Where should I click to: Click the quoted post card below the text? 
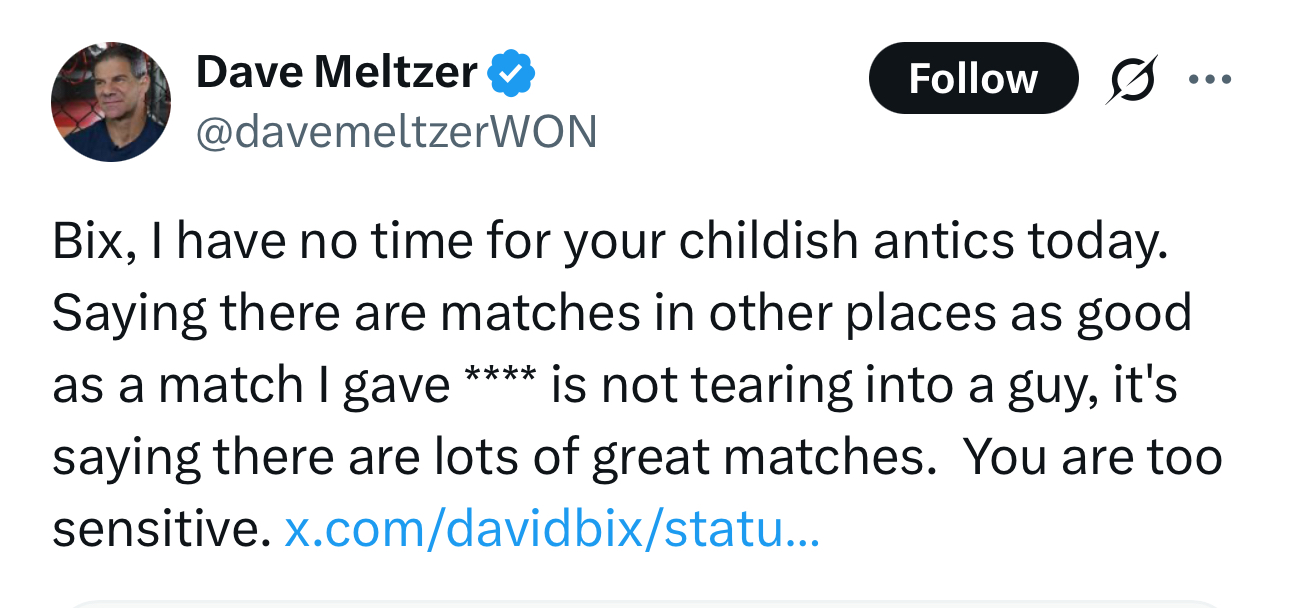coord(645,600)
